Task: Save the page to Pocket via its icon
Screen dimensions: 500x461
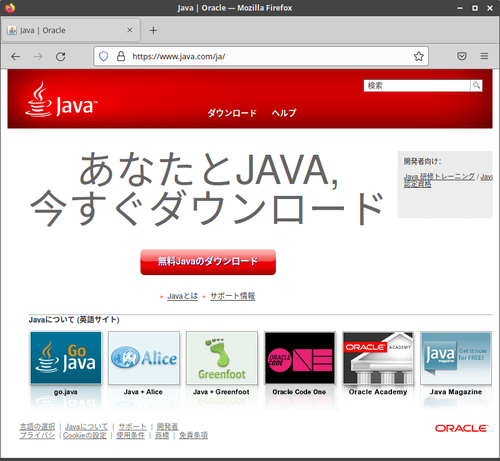Action: [462, 56]
